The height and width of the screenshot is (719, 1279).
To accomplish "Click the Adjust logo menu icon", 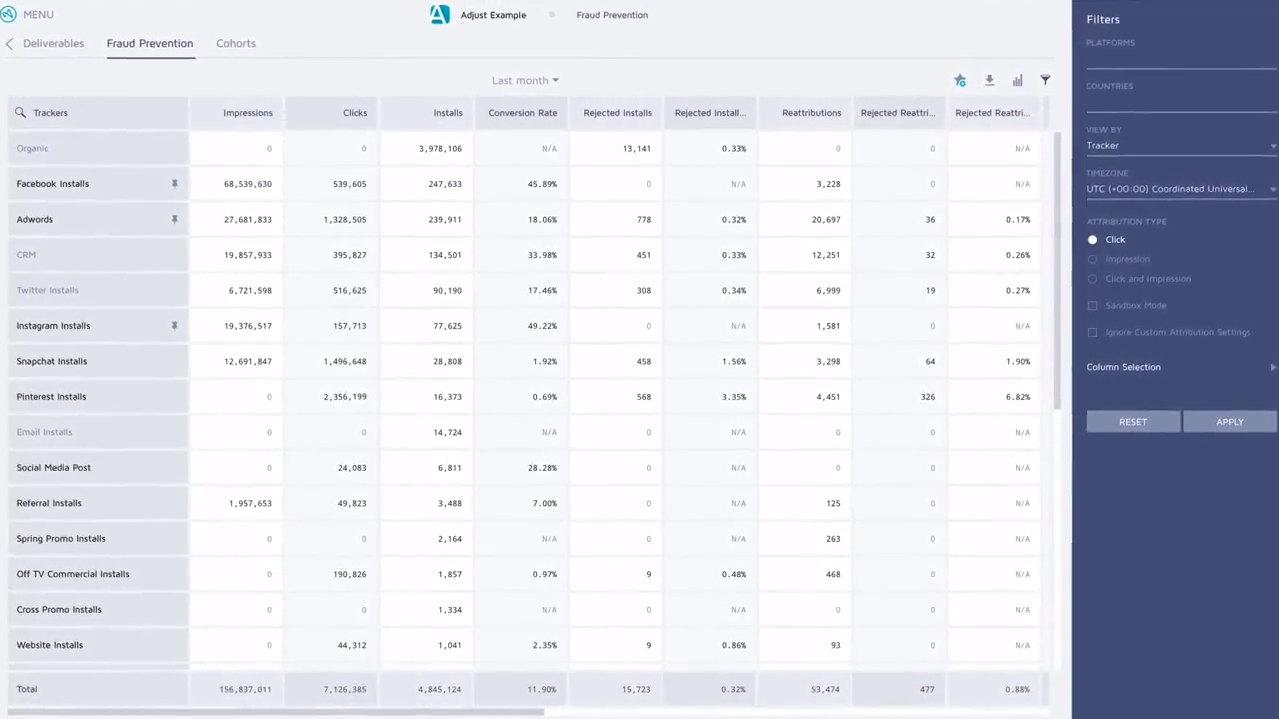I will click(9, 14).
